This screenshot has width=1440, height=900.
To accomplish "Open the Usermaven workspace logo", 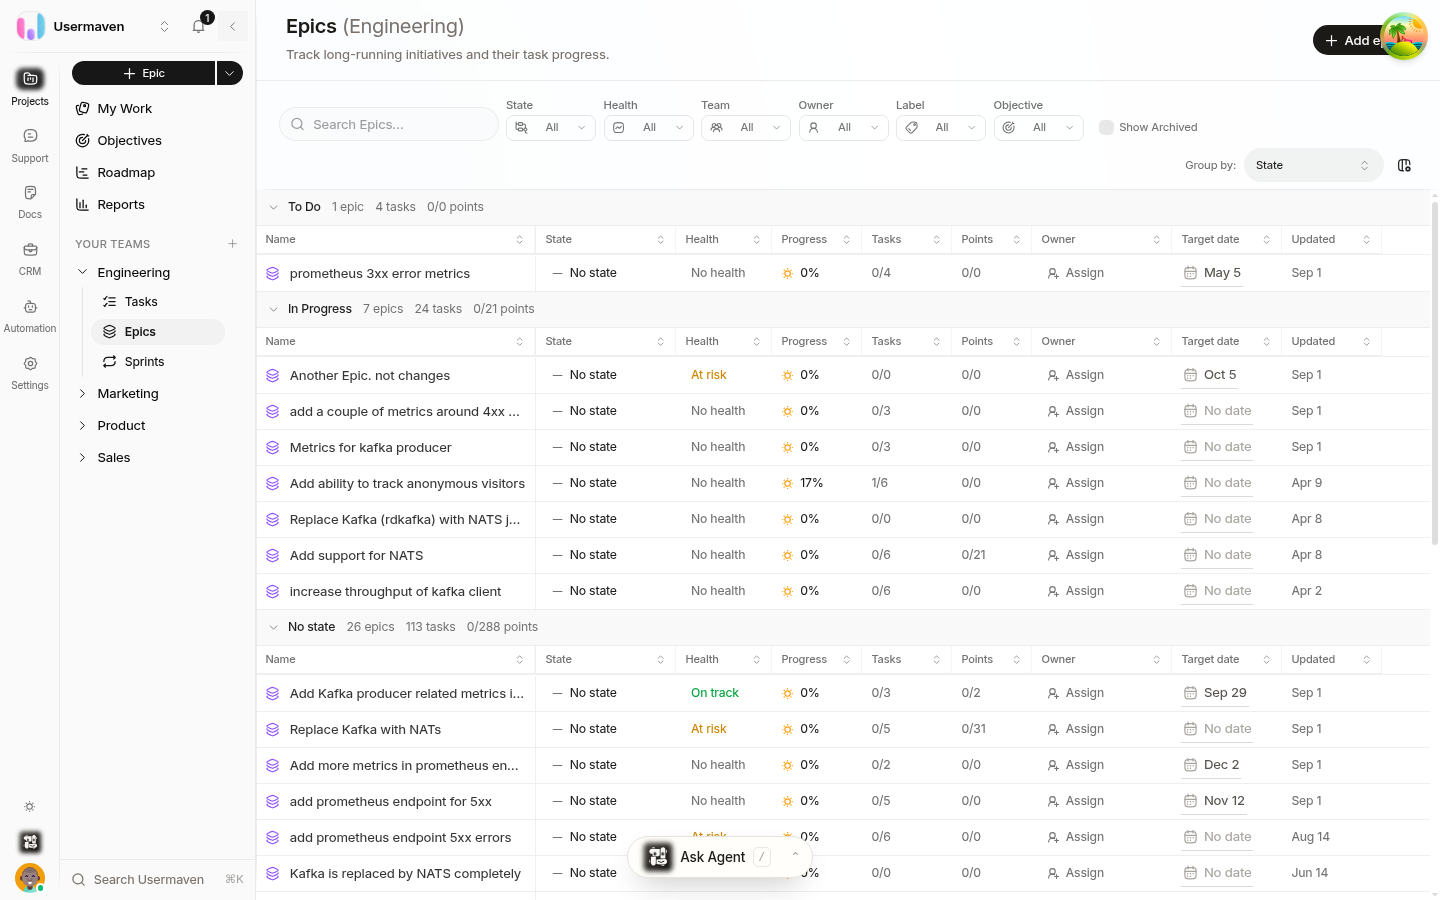I will 30,26.
